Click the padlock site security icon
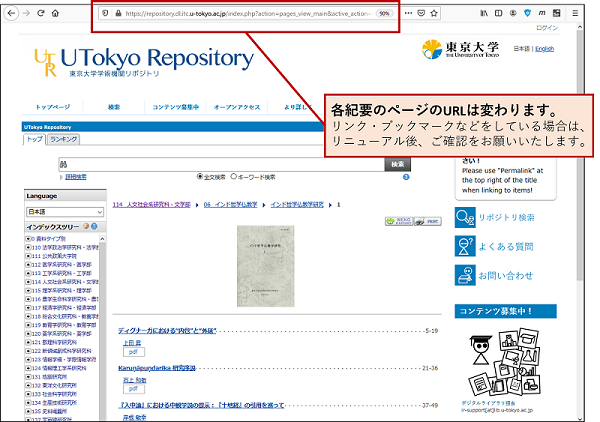The height and width of the screenshot is (422, 600). (118, 13)
